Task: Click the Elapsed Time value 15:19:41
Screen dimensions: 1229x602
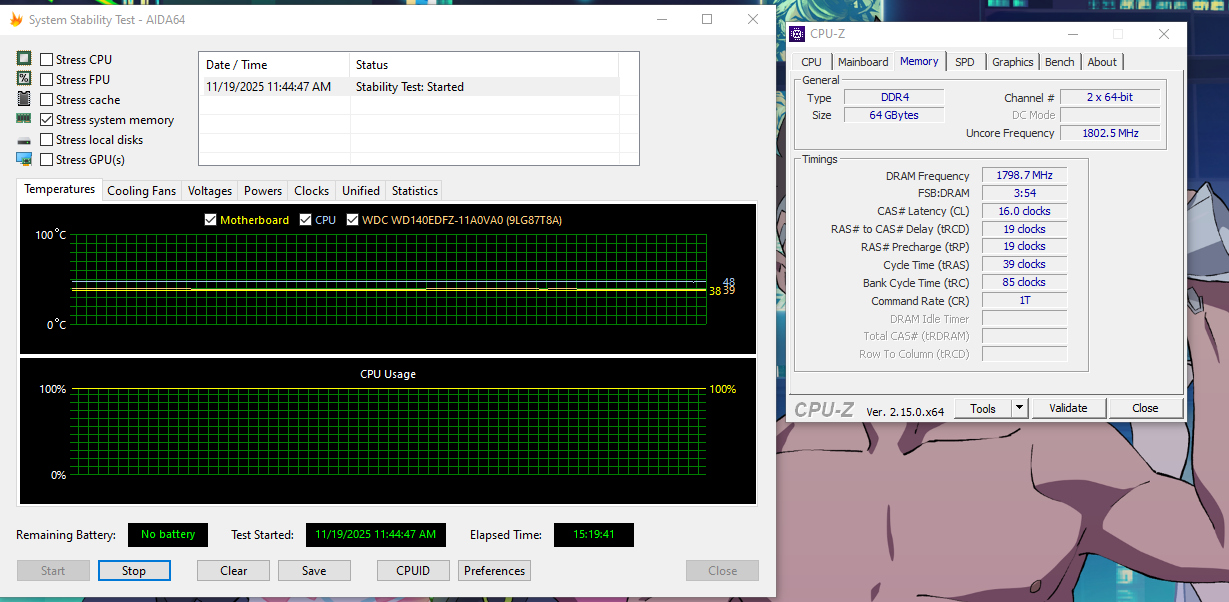Action: pyautogui.click(x=594, y=535)
